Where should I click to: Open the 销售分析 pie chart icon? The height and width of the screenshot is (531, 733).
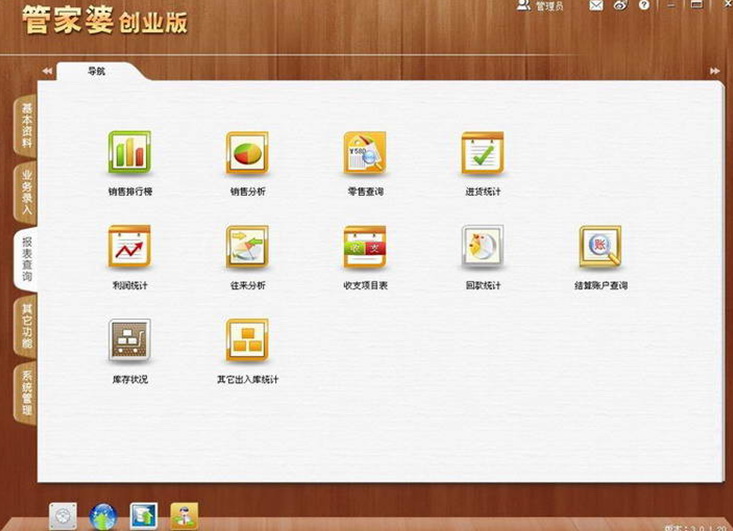click(x=247, y=152)
